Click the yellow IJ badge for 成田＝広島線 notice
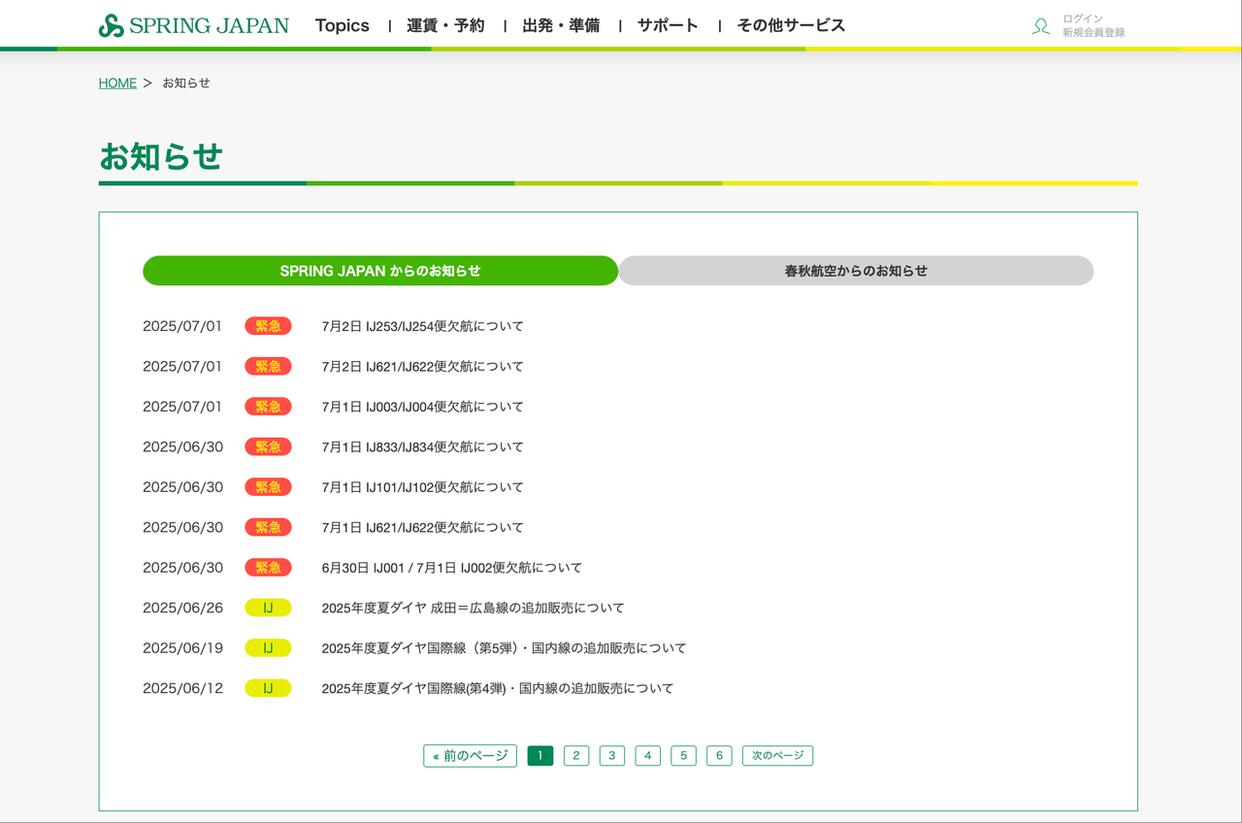 tap(268, 608)
